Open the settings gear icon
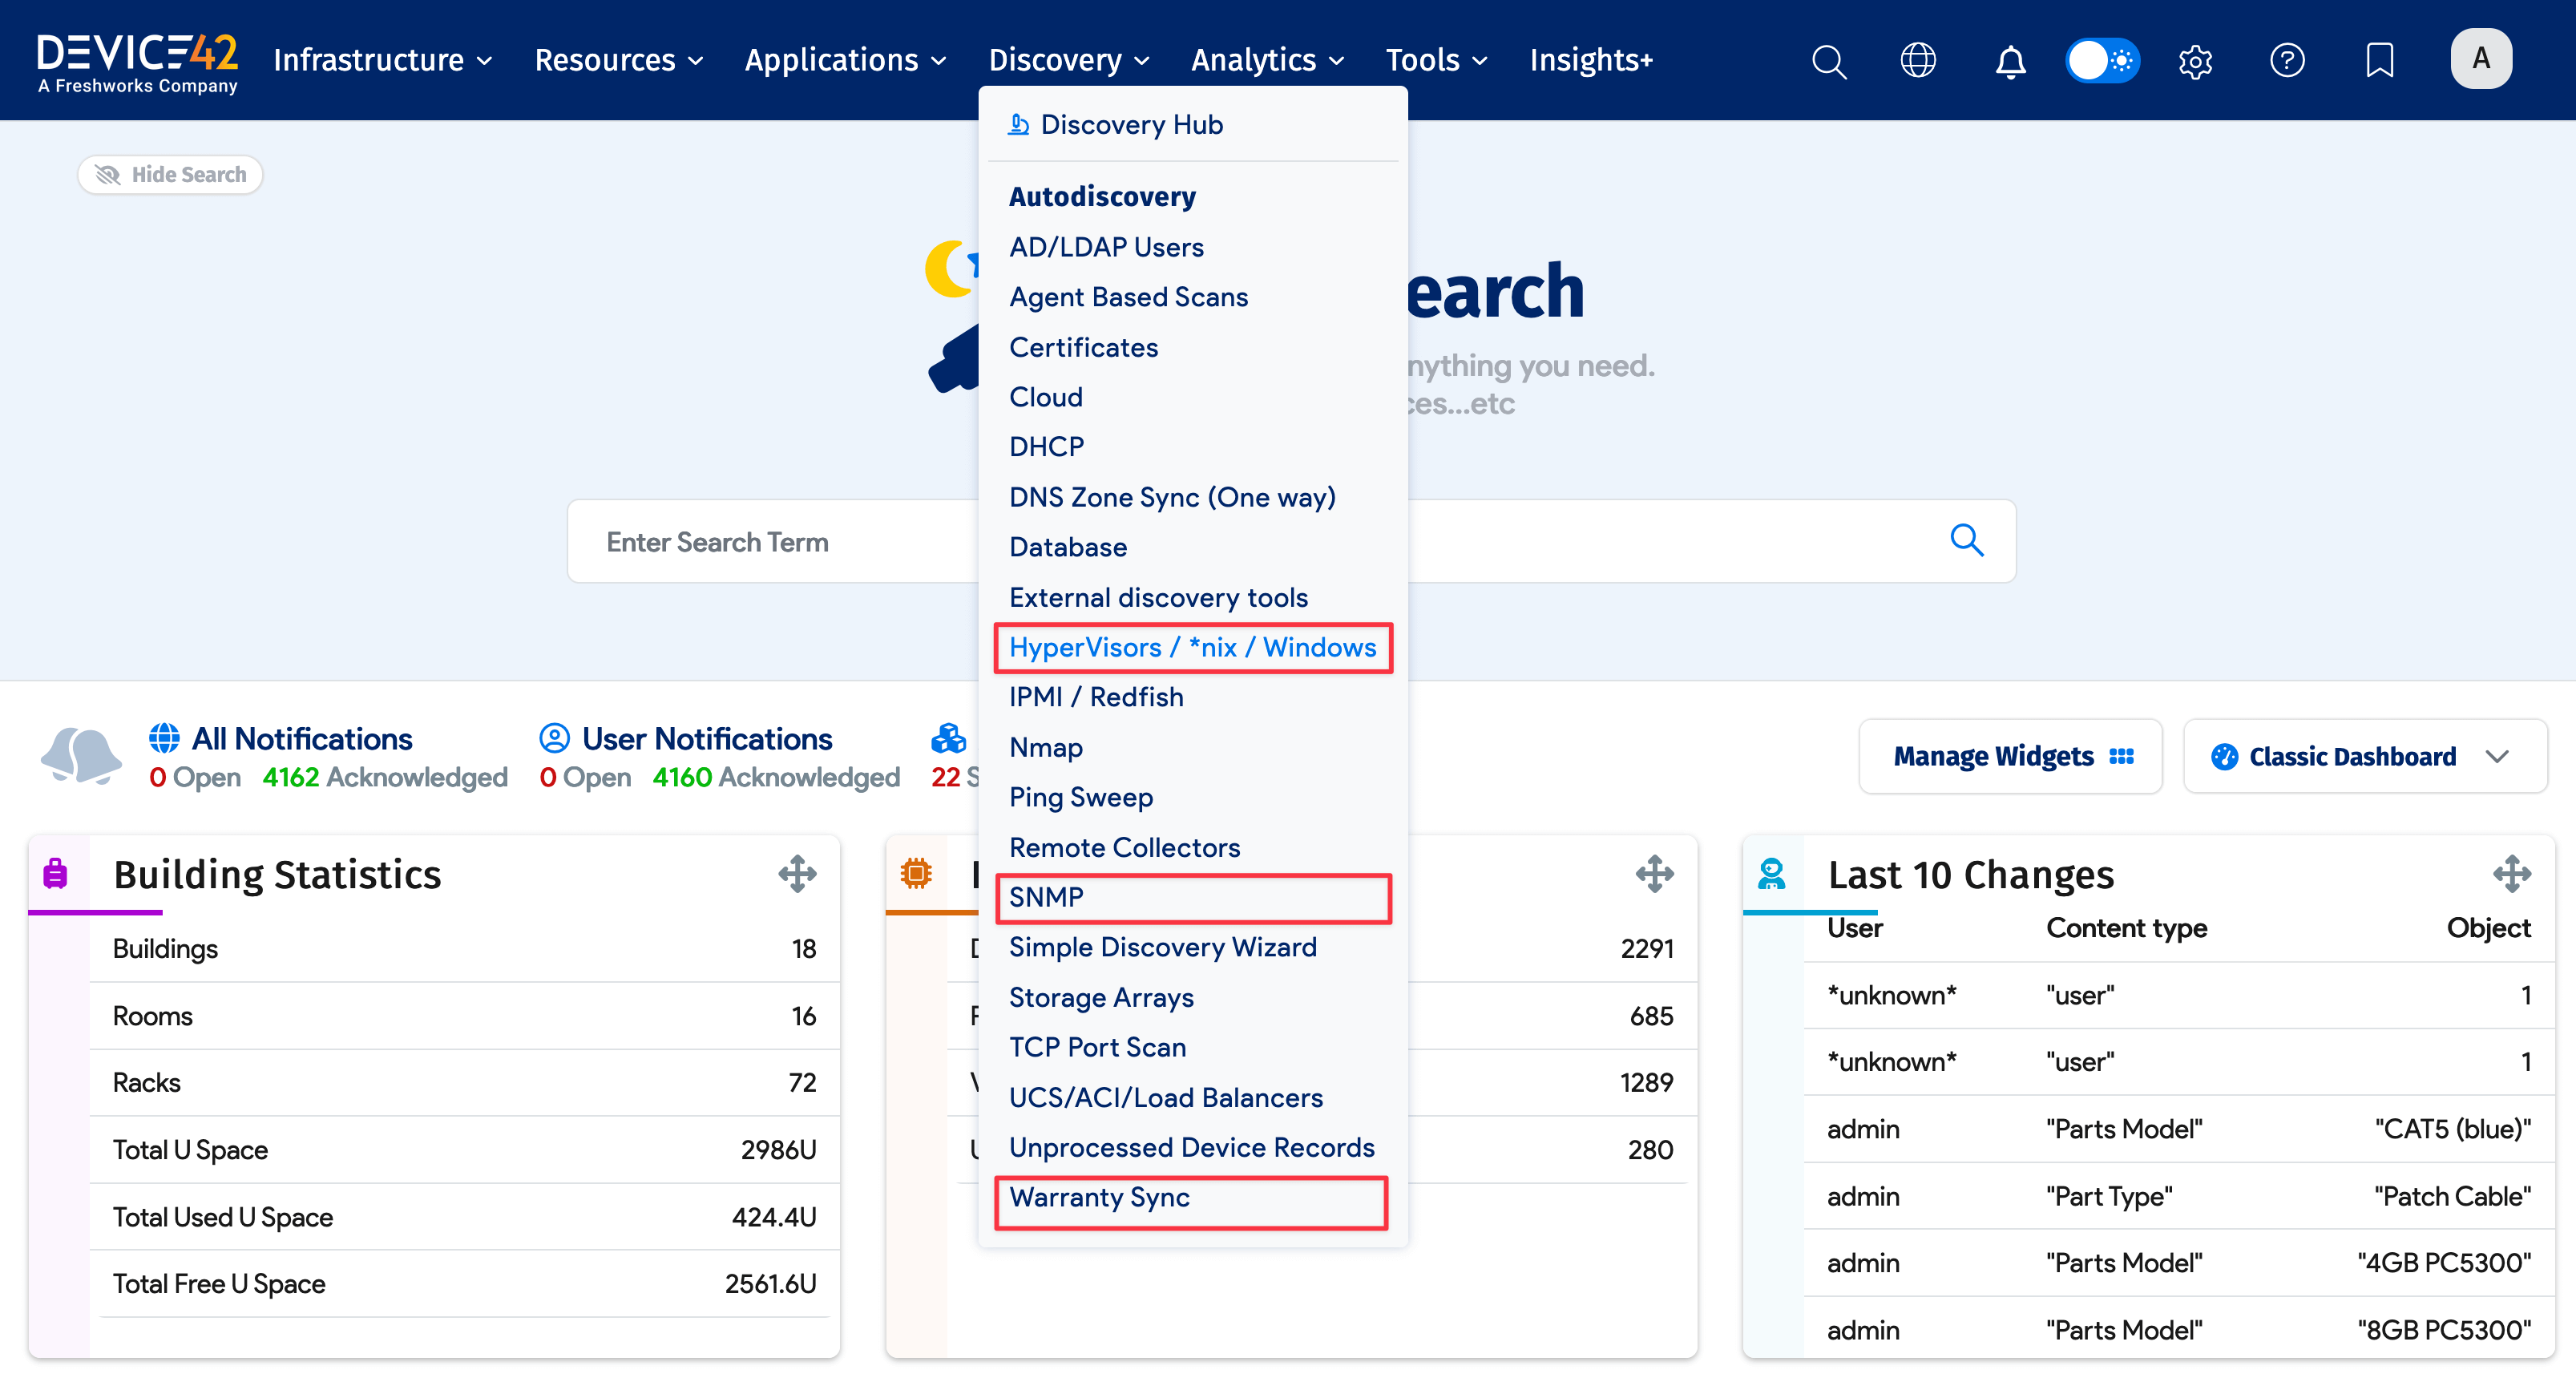The width and height of the screenshot is (2576, 1382). pyautogui.click(x=2195, y=61)
